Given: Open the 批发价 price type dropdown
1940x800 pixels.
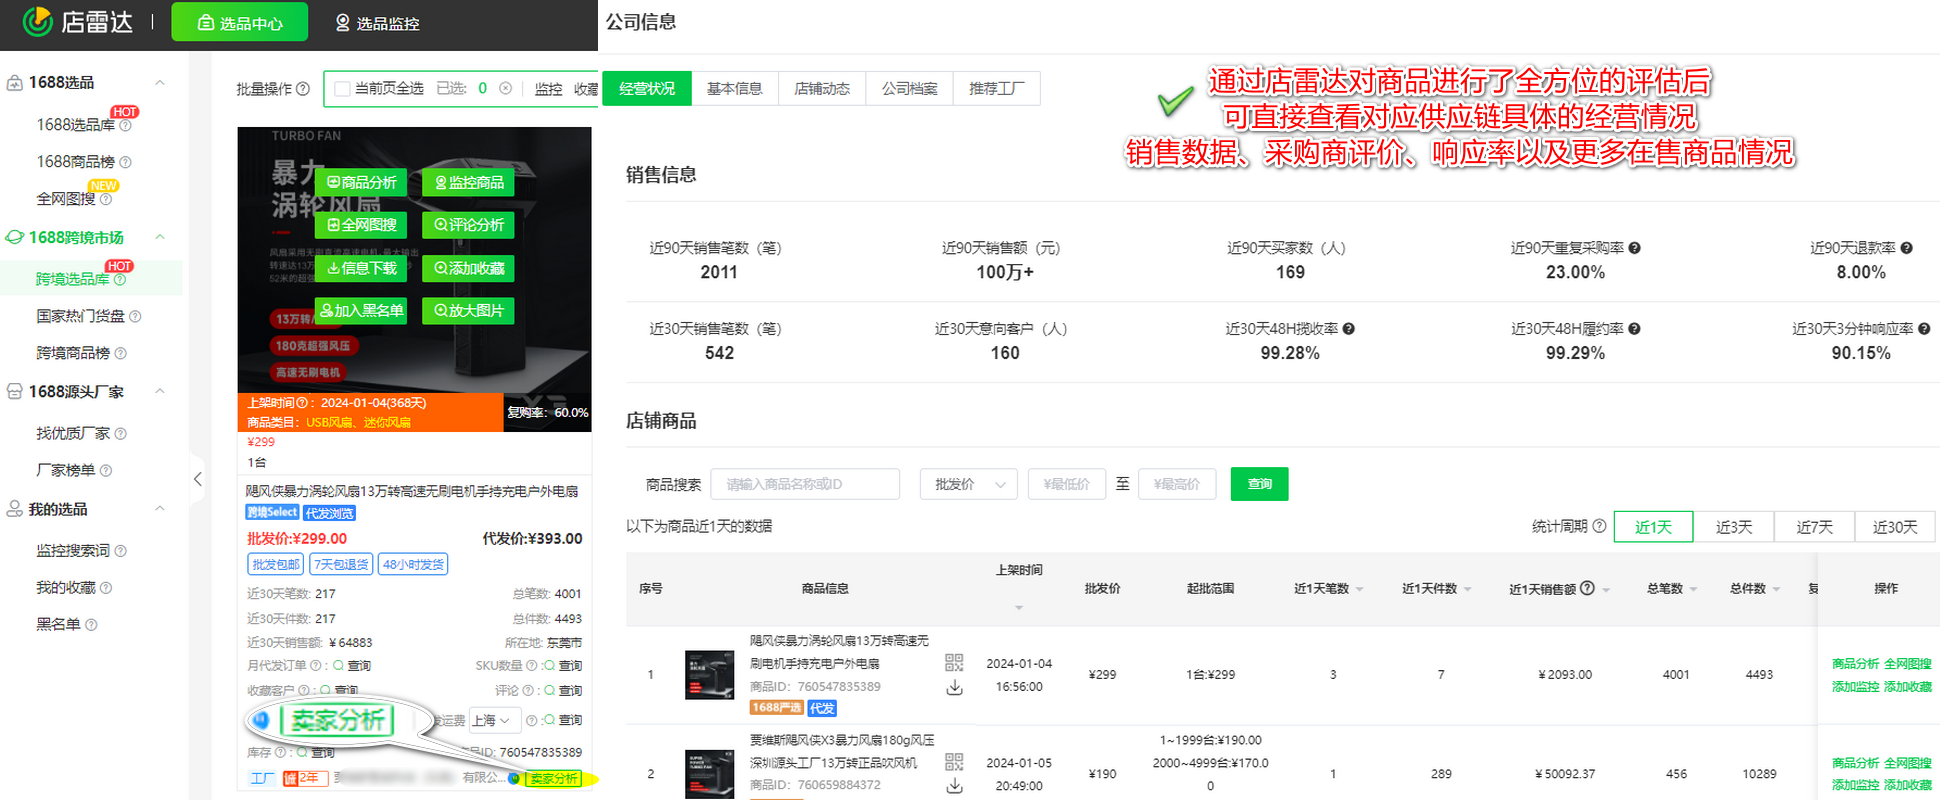Looking at the screenshot, I should 968,484.
